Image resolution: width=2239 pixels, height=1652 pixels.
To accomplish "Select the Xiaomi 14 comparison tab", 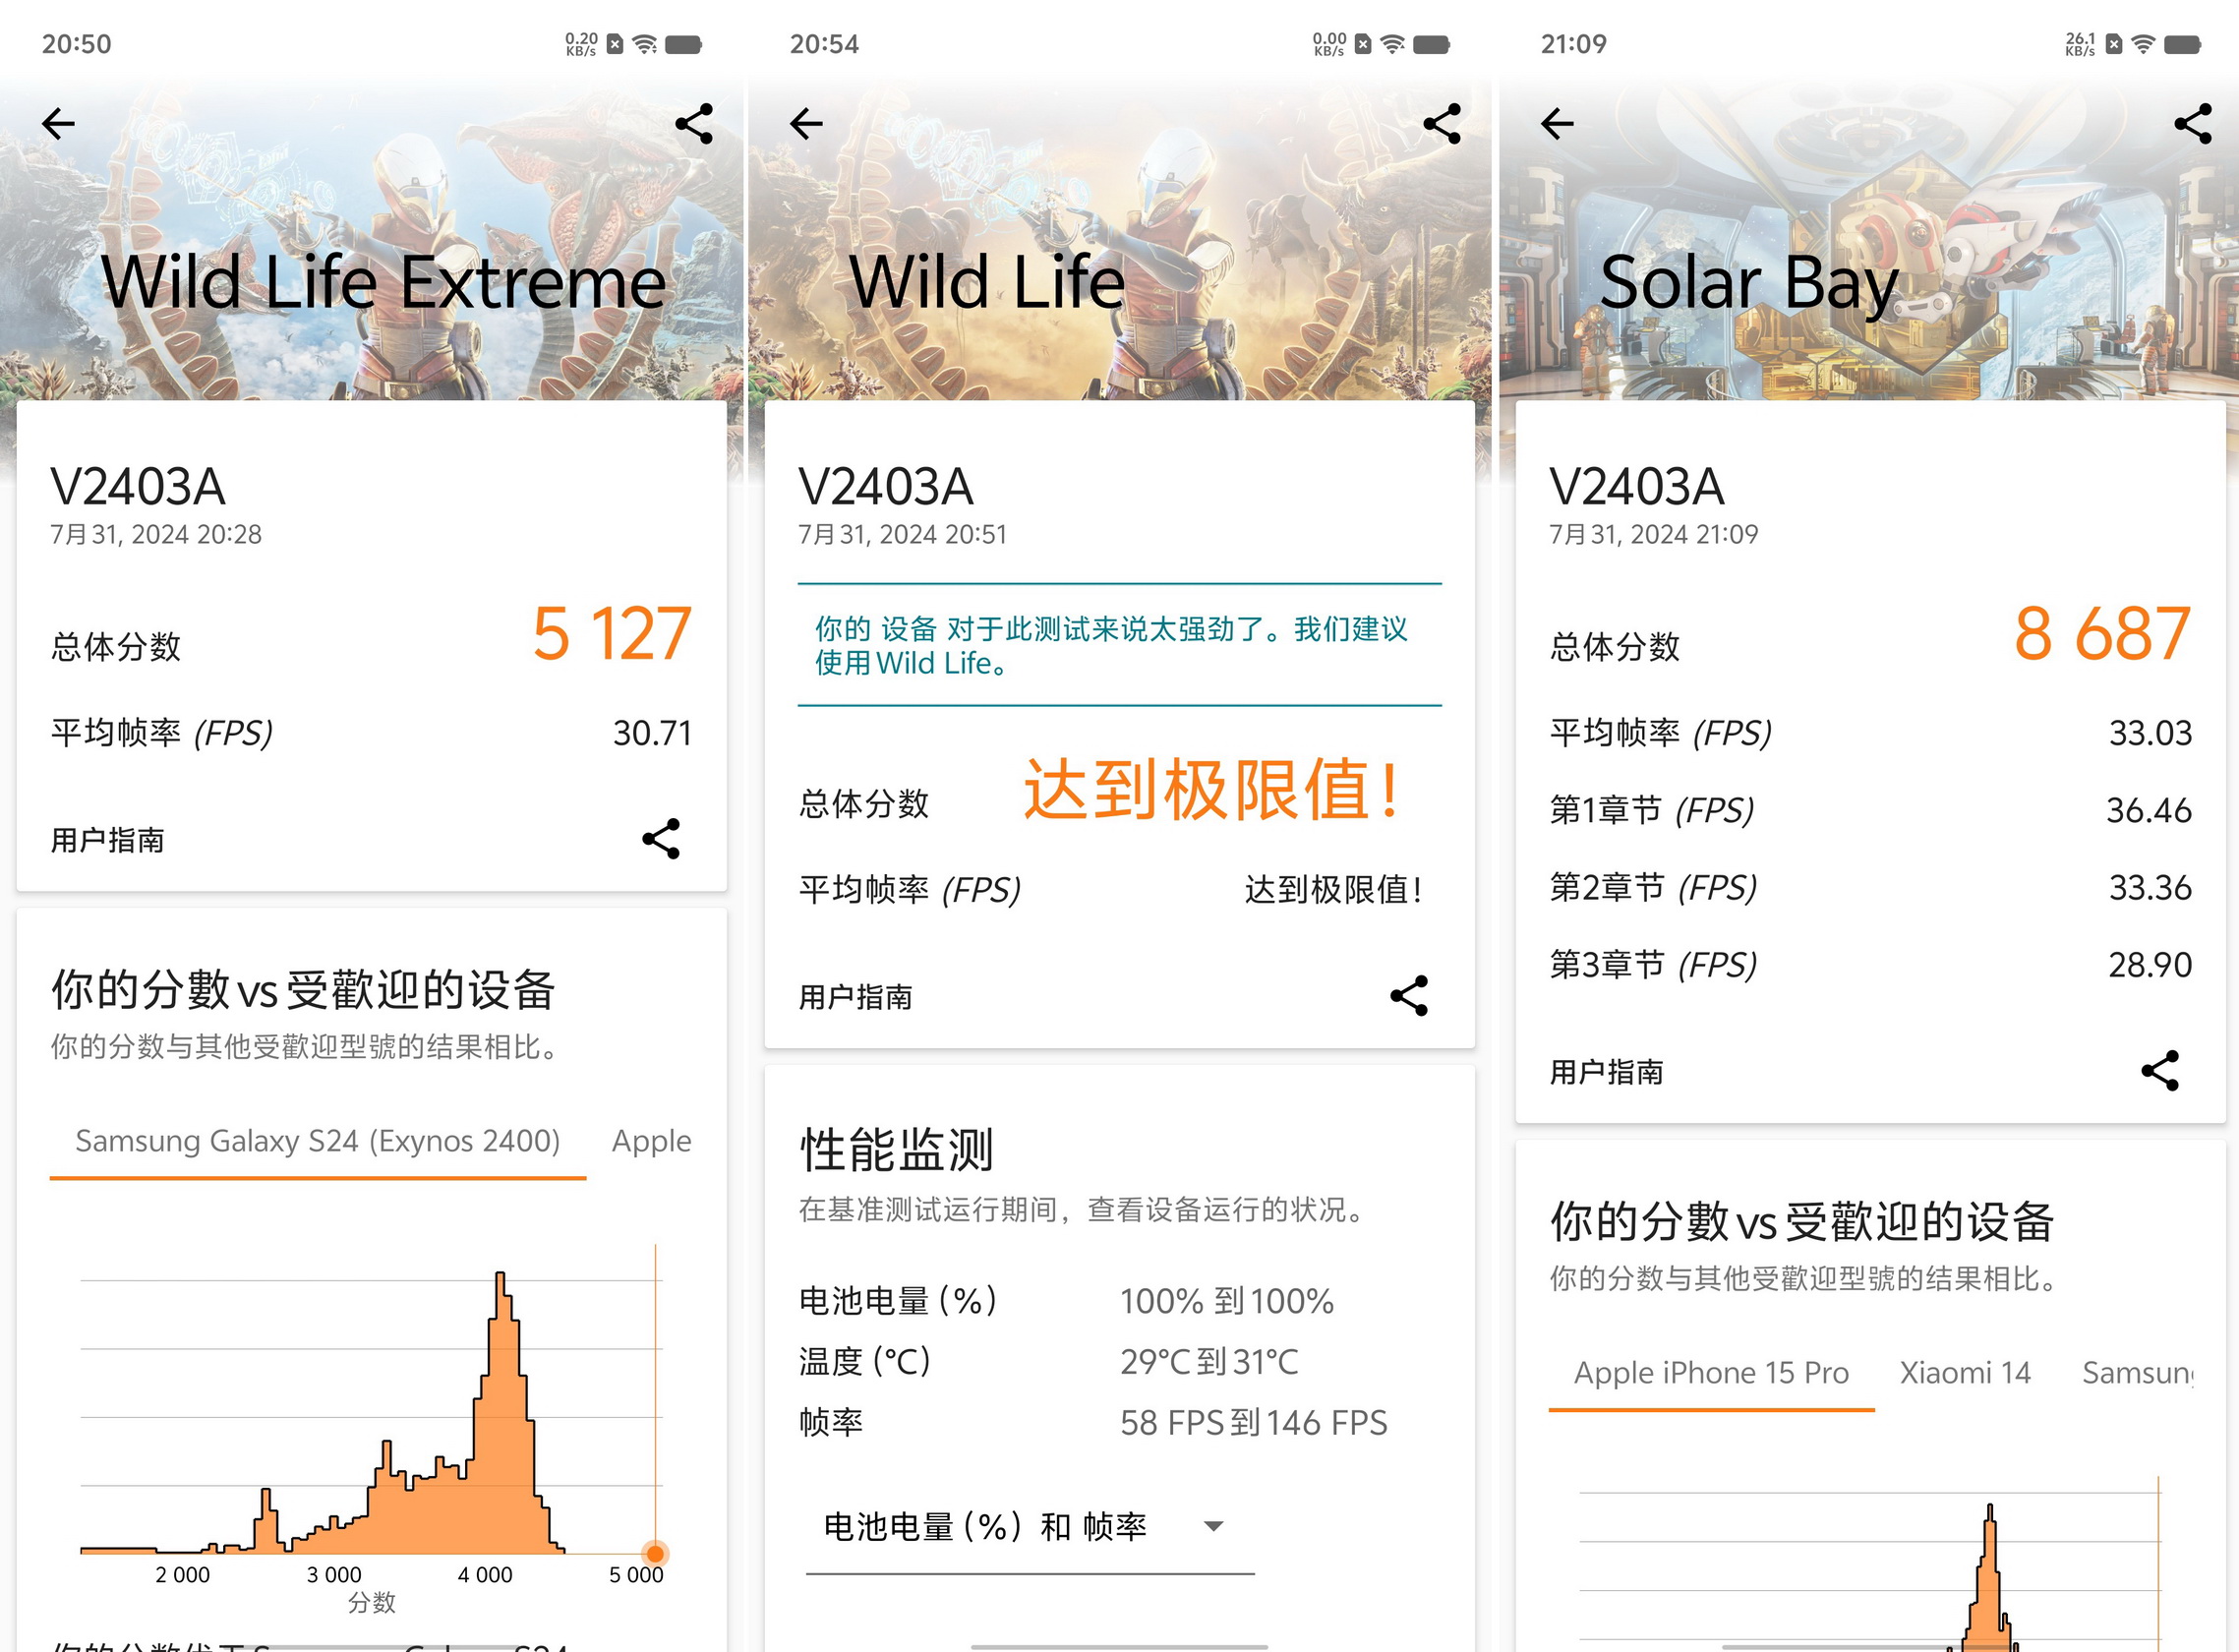I will (1965, 1373).
